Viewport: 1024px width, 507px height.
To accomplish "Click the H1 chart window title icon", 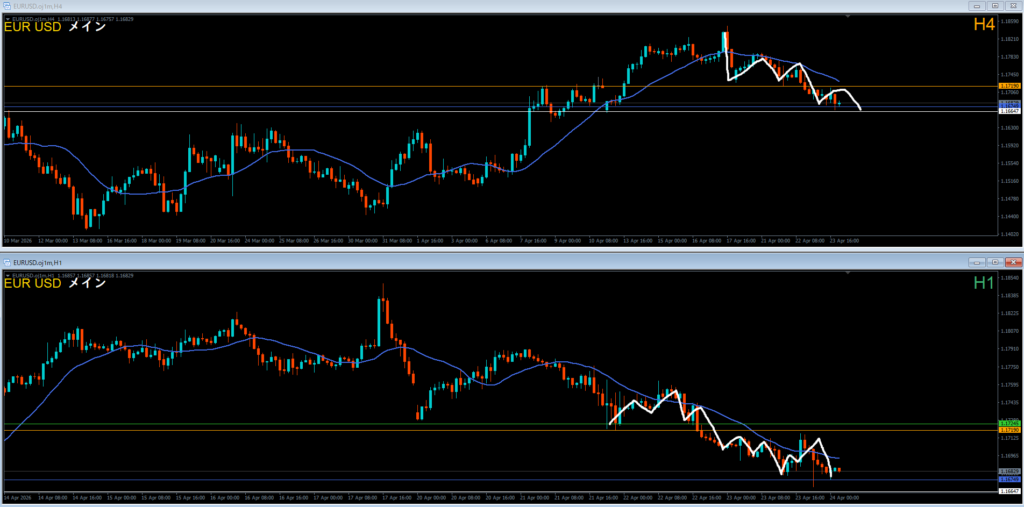I will click(6, 261).
